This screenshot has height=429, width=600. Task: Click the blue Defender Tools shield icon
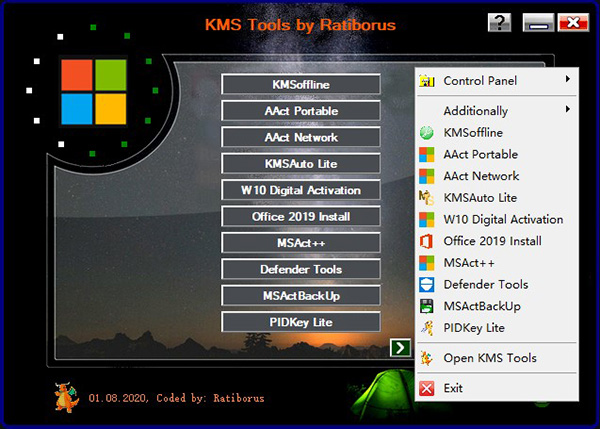[x=426, y=285]
